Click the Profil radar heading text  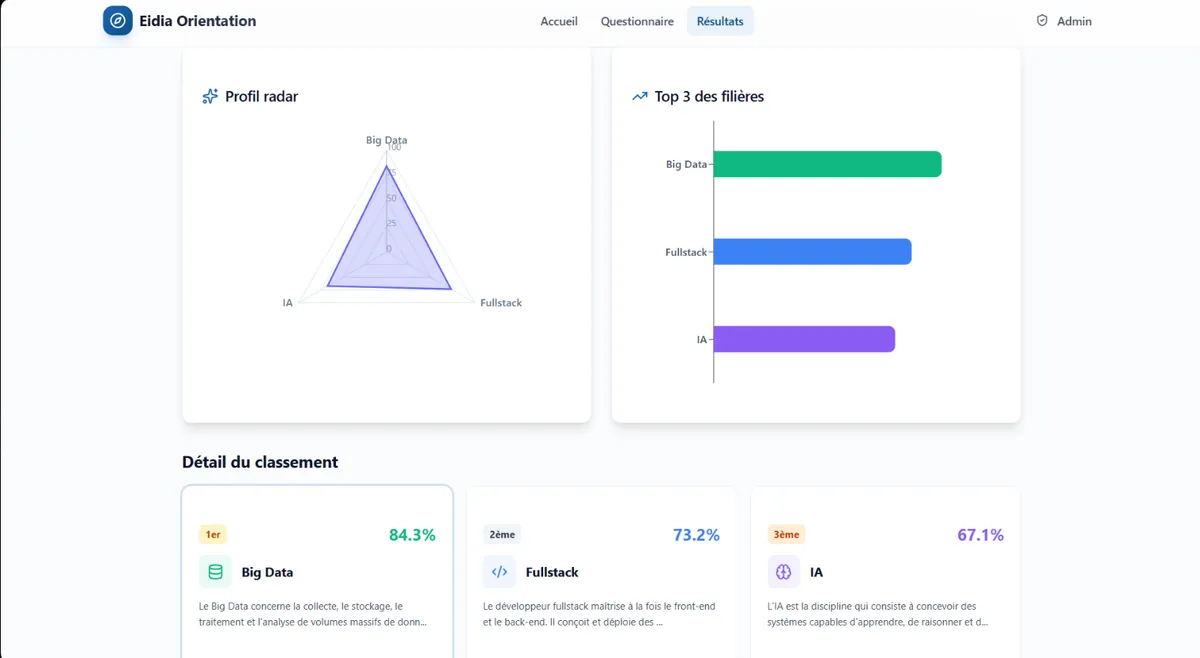tap(261, 97)
